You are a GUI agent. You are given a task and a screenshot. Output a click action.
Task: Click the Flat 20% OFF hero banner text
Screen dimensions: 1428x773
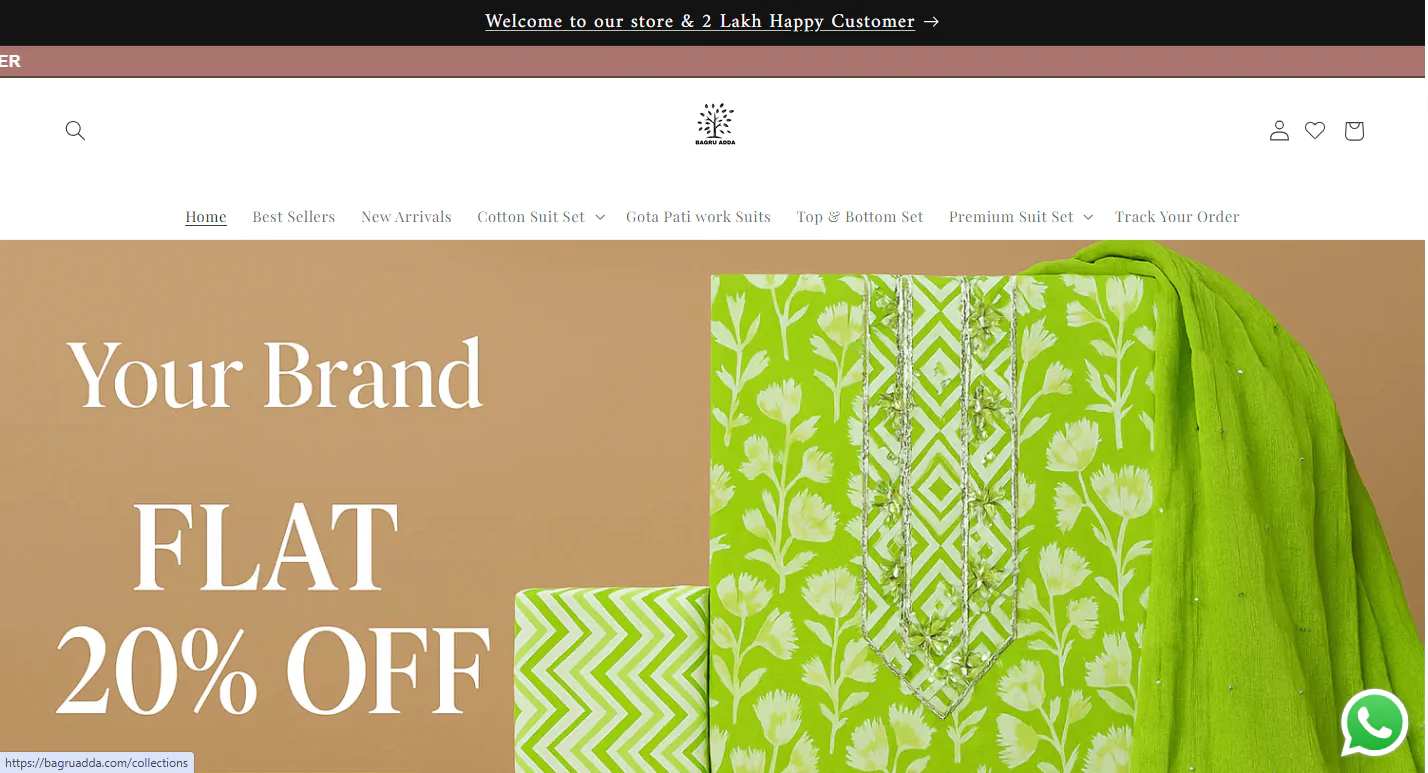(x=272, y=610)
